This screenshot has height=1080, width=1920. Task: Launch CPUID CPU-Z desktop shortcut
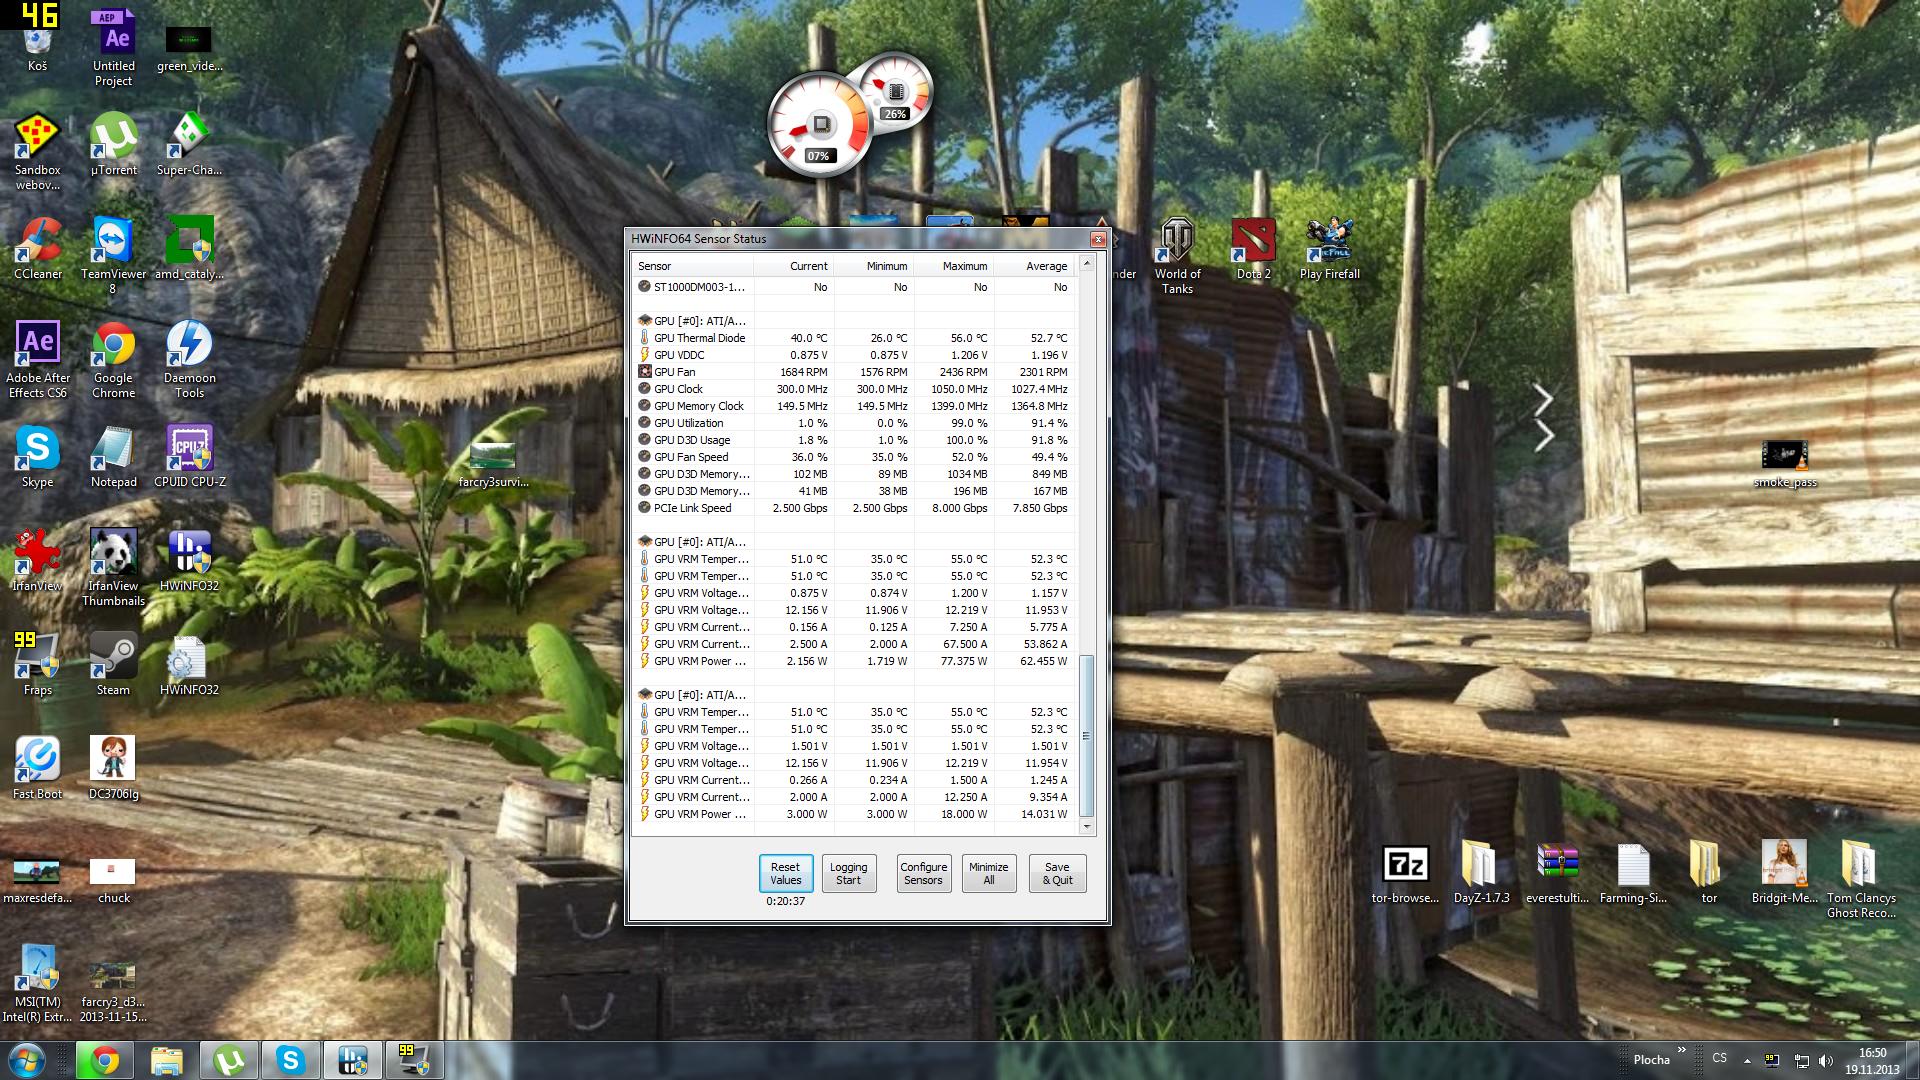(x=189, y=457)
